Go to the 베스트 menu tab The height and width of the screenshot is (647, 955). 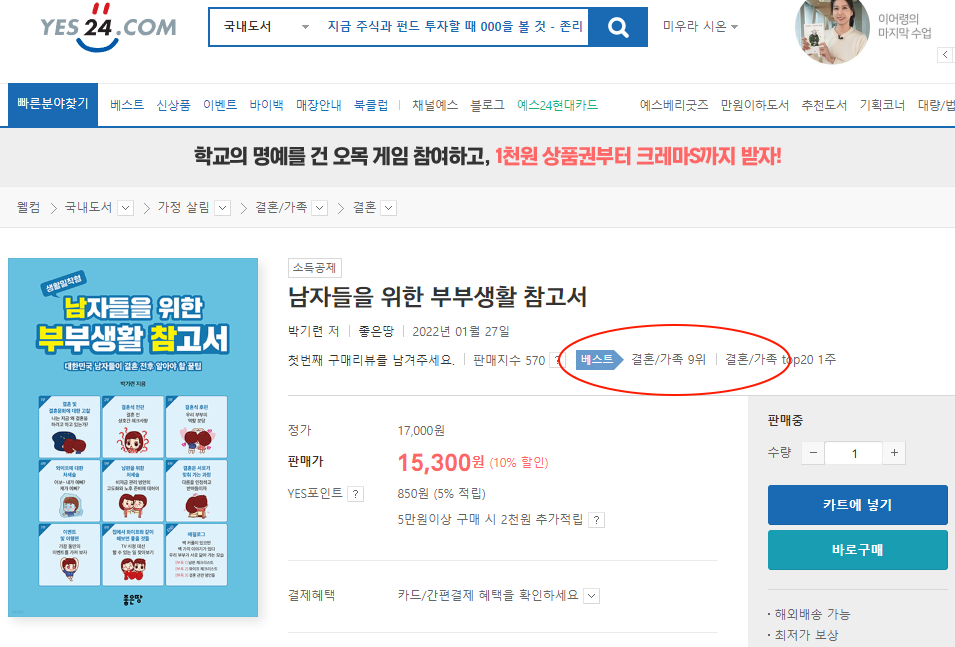click(127, 105)
